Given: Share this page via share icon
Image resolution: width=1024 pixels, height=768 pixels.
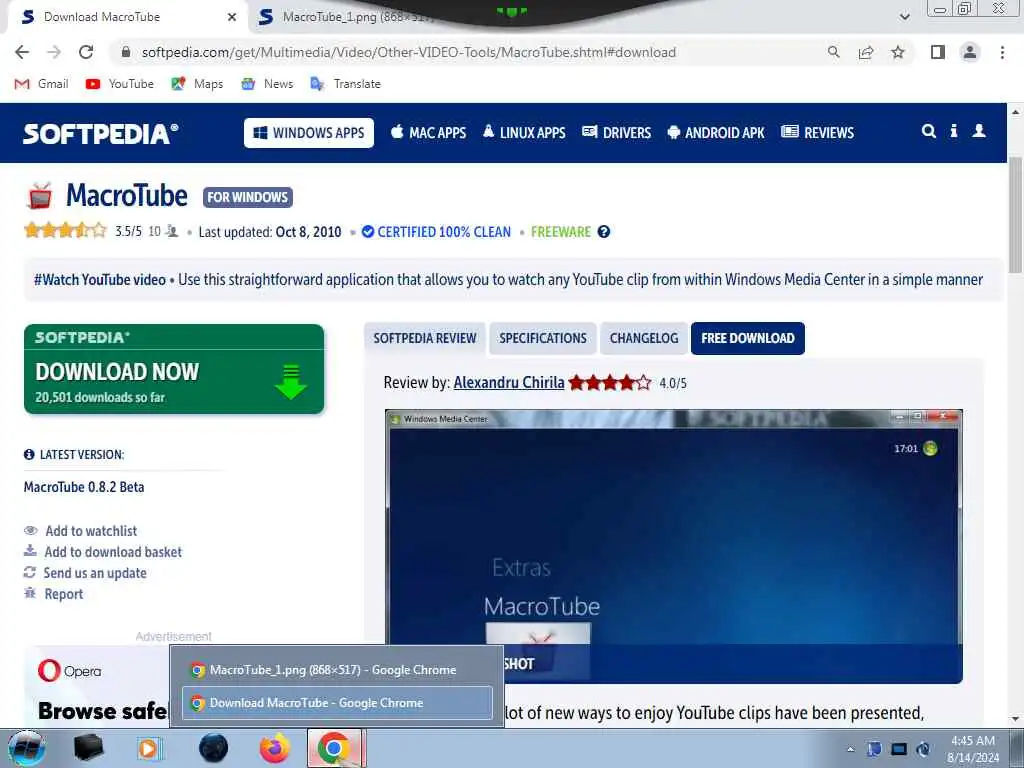Looking at the screenshot, I should 866,52.
